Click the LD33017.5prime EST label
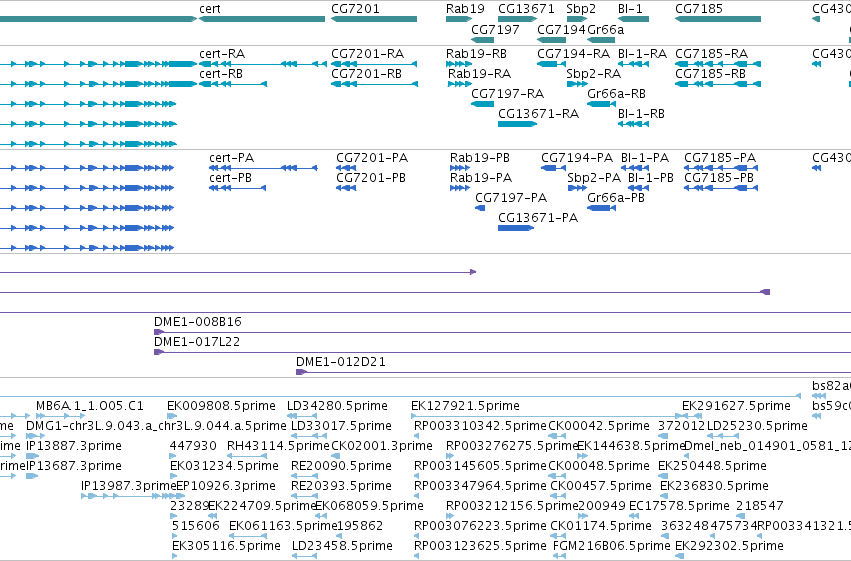 (x=341, y=426)
